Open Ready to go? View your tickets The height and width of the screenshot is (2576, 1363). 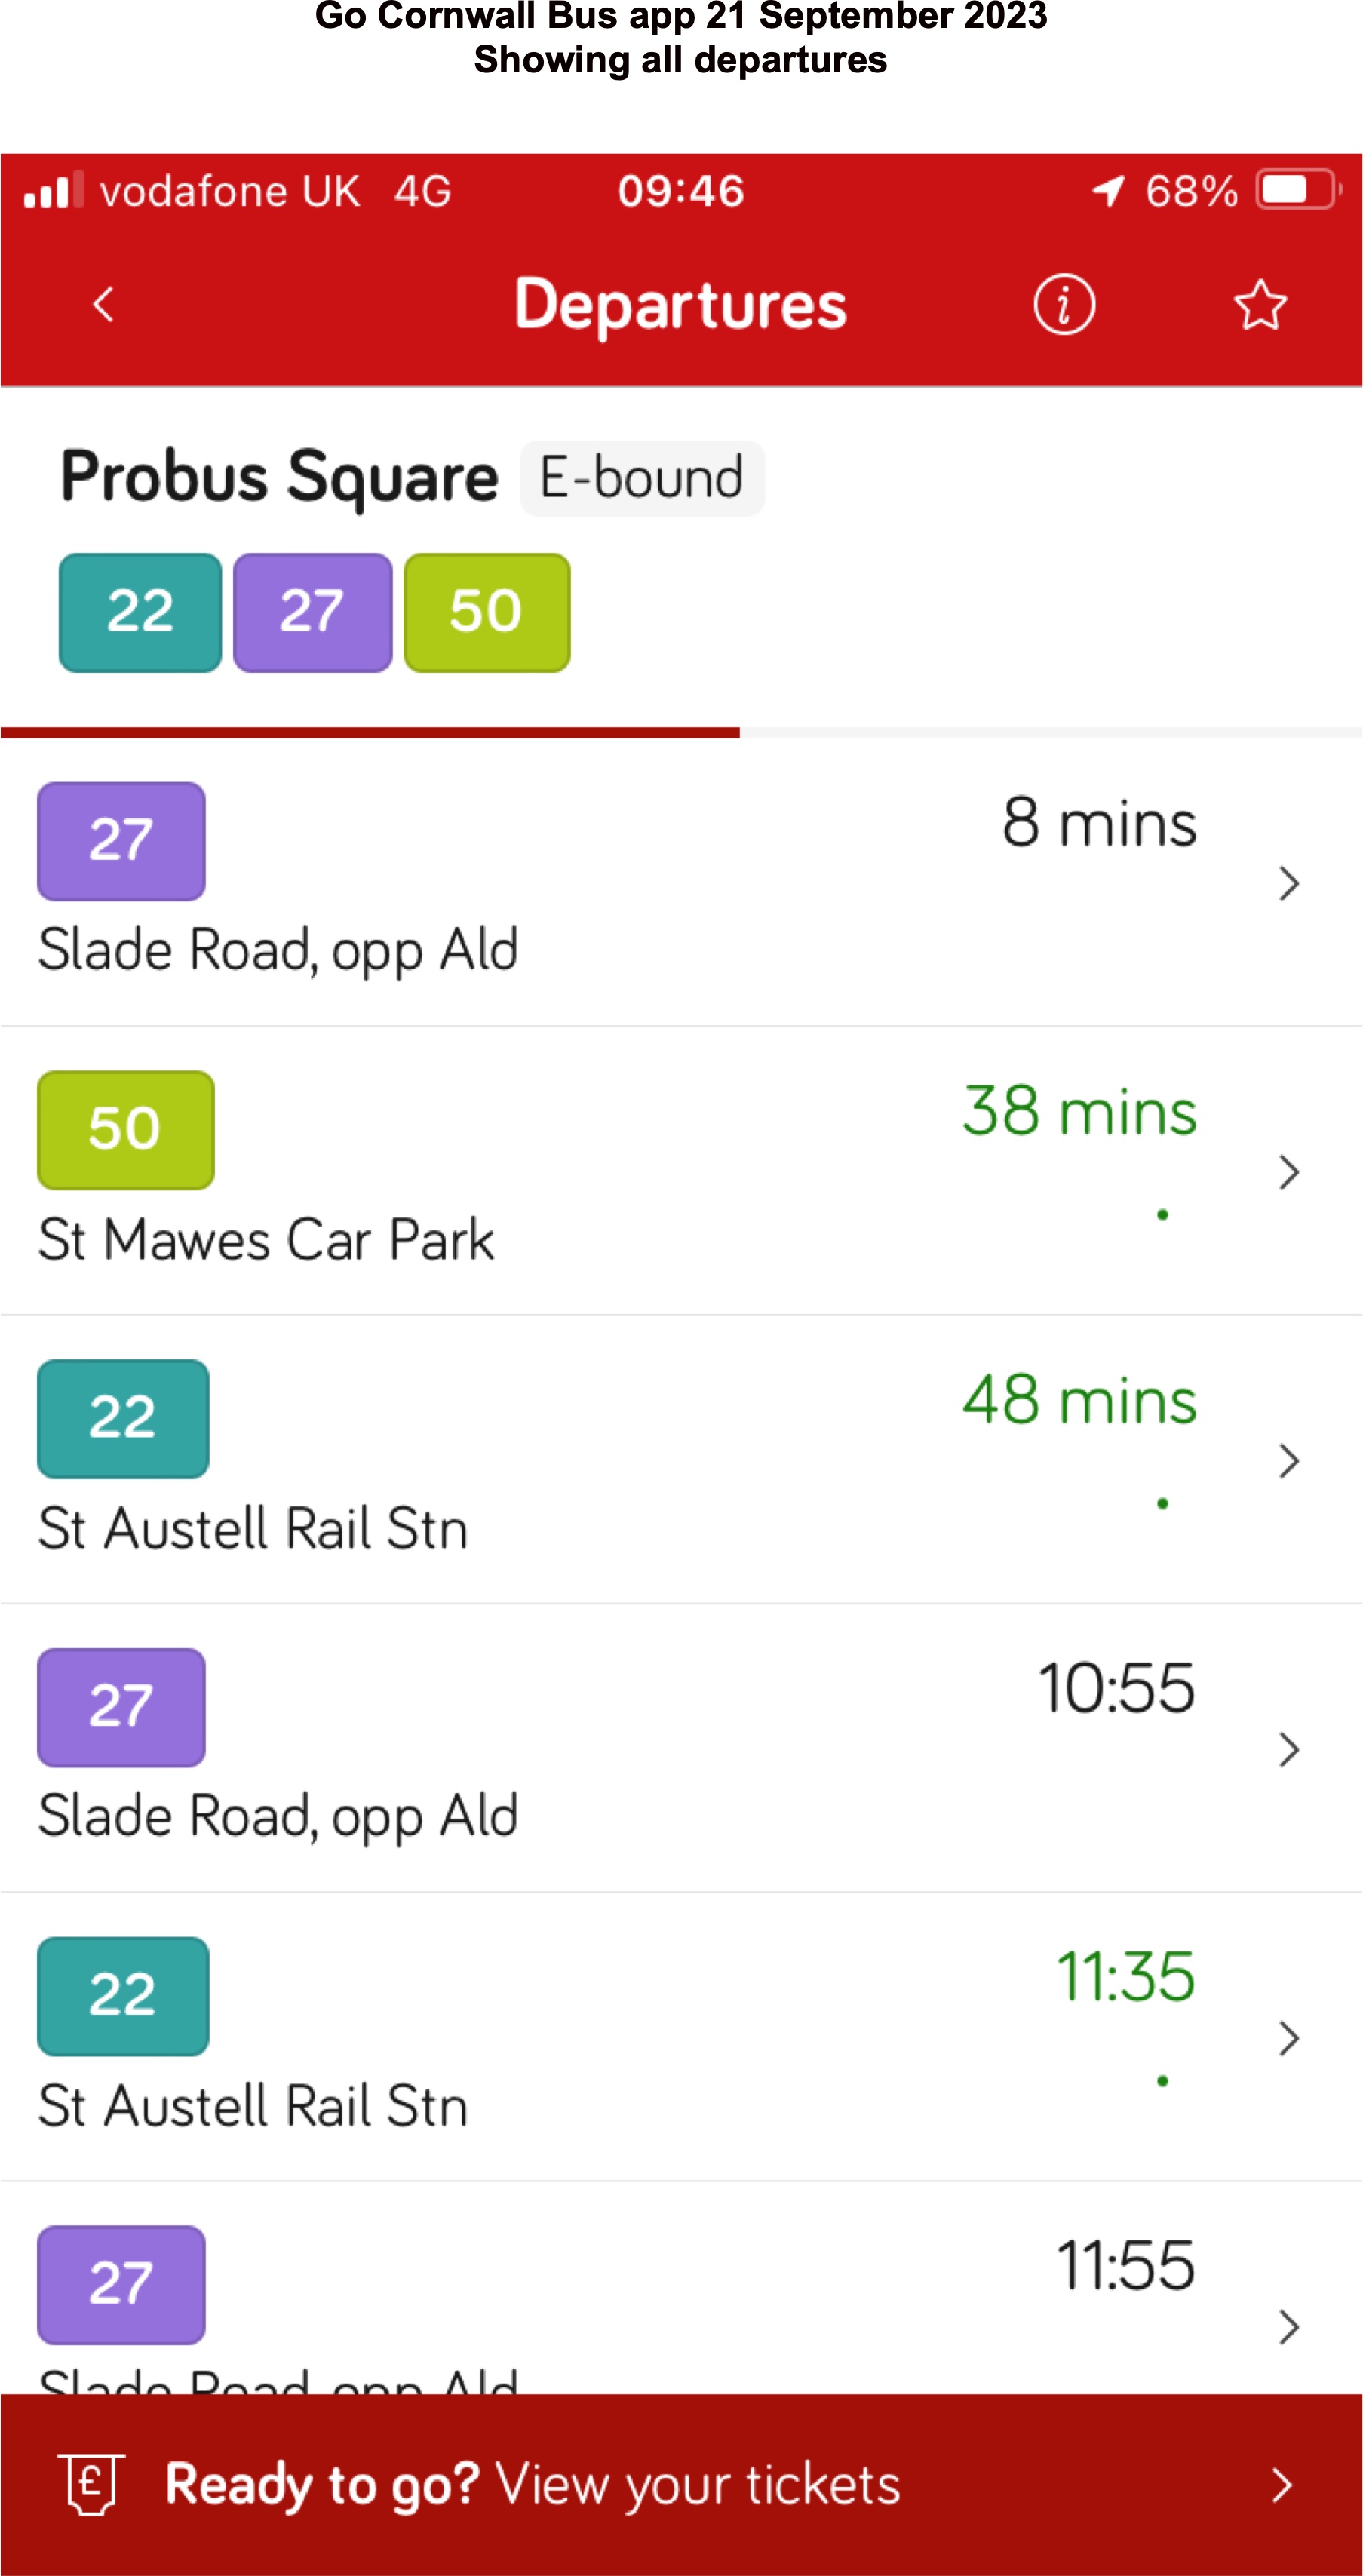pos(532,2485)
